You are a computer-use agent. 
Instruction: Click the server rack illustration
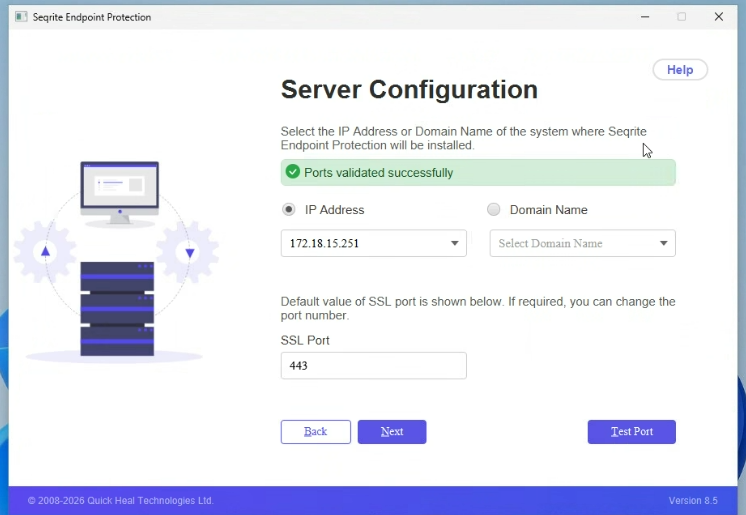click(117, 309)
